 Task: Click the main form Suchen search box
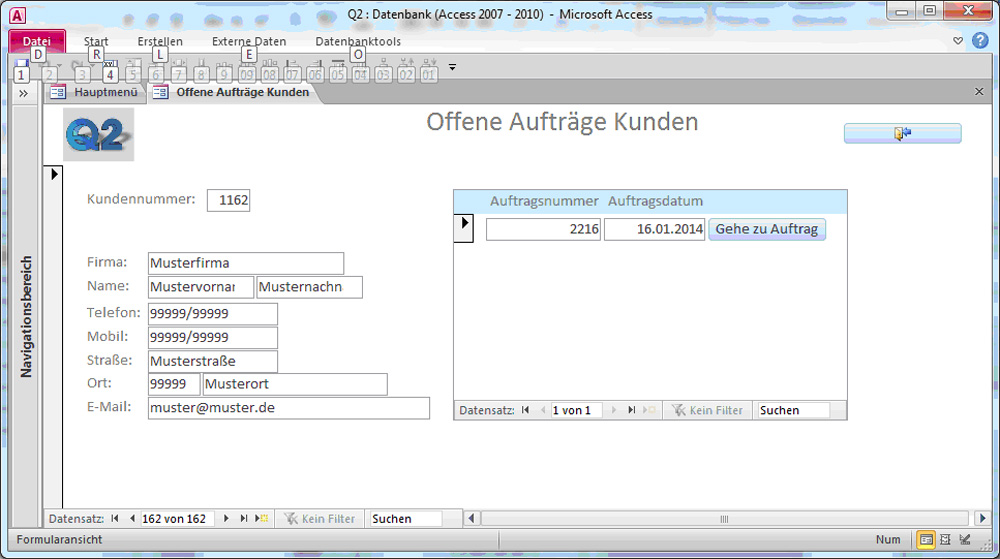[x=406, y=519]
